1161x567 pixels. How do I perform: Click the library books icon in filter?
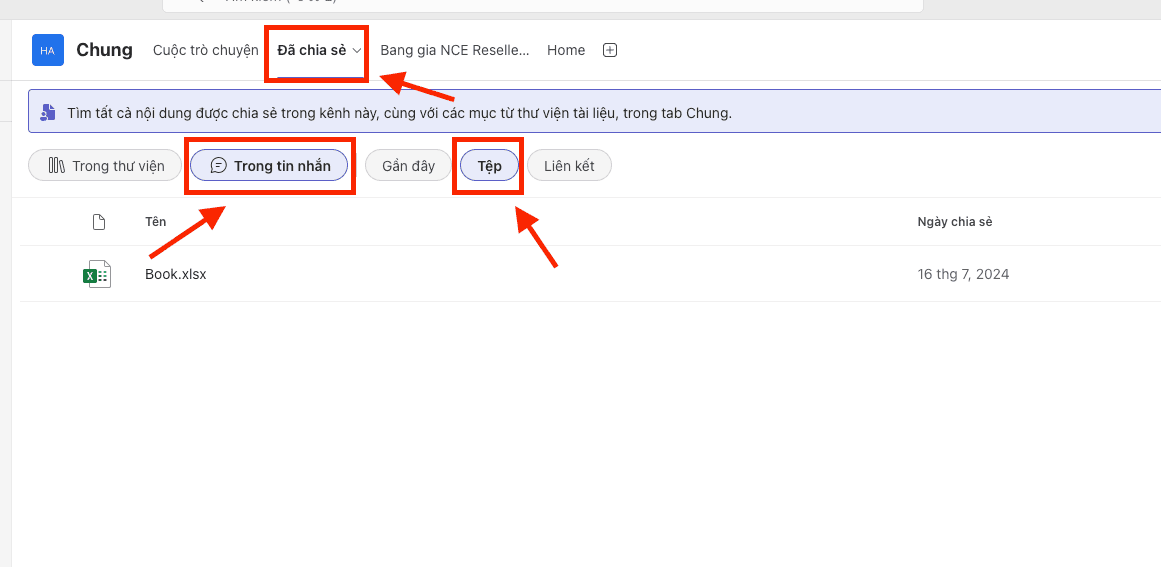tap(56, 166)
